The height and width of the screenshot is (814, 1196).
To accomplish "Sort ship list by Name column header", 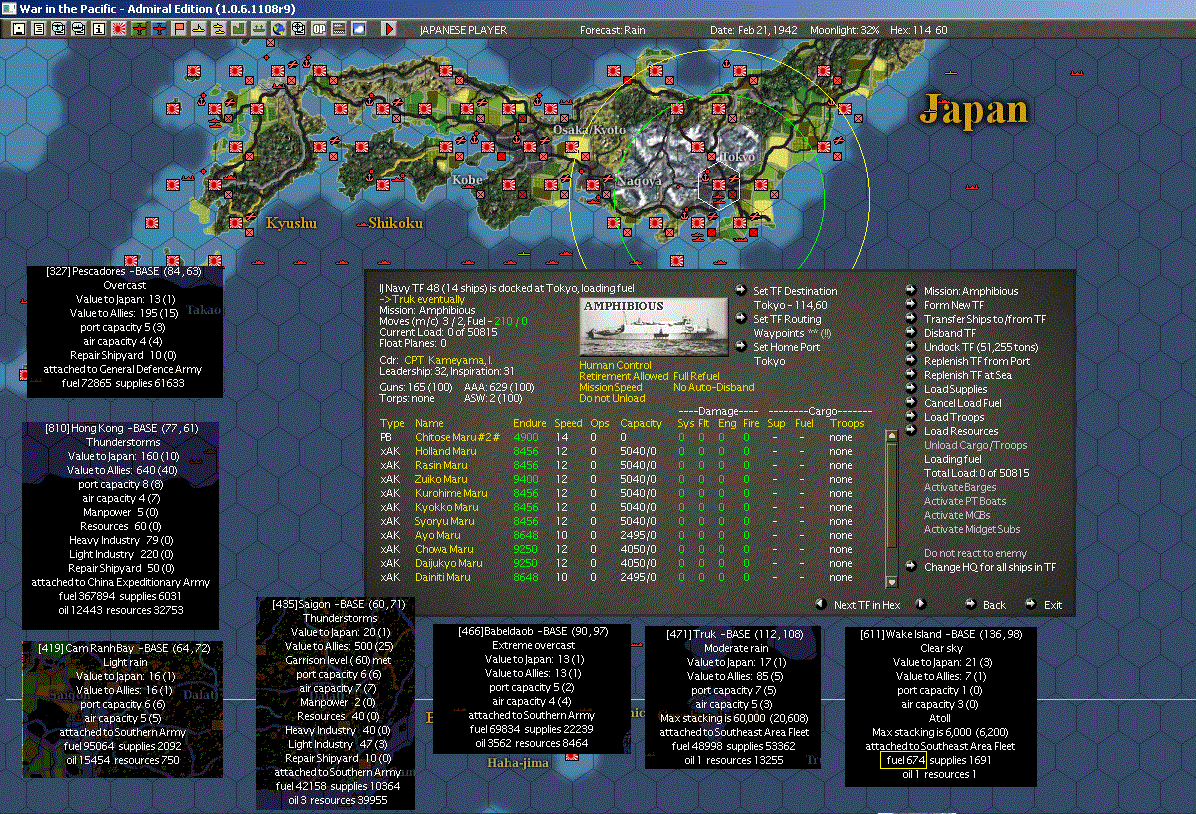I will coord(429,423).
